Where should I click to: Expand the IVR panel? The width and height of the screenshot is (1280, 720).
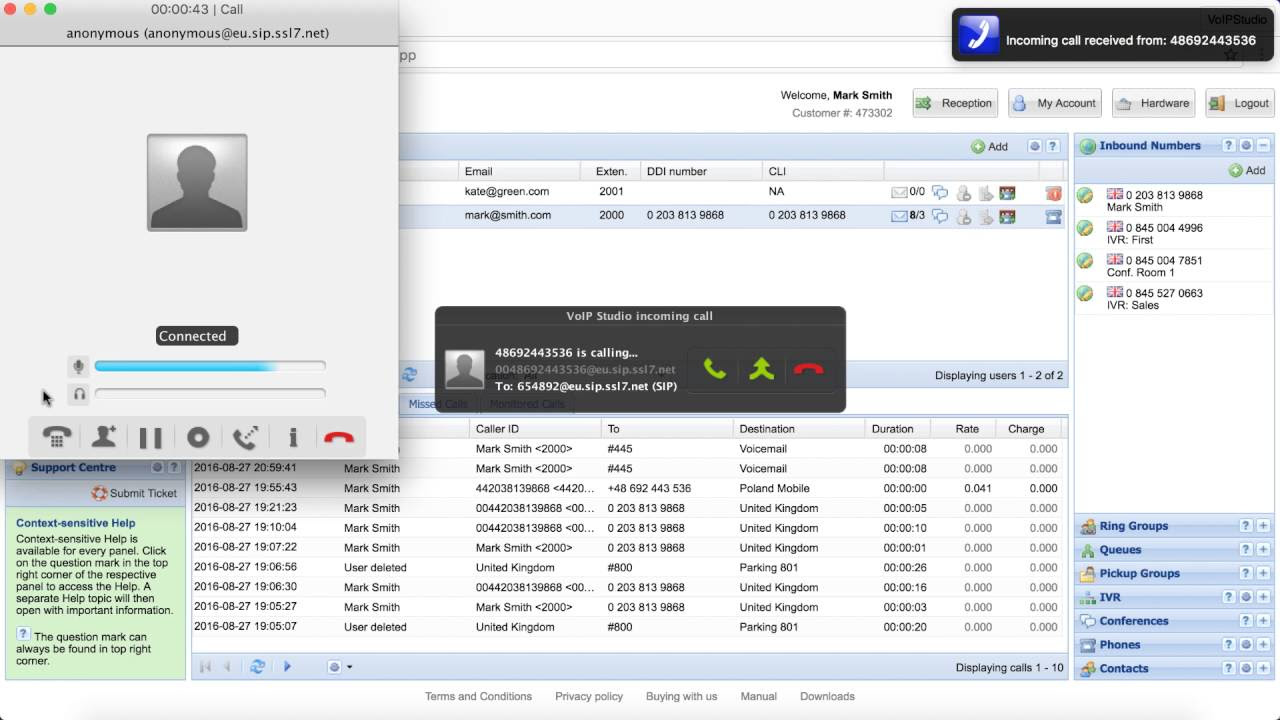pyautogui.click(x=1263, y=597)
